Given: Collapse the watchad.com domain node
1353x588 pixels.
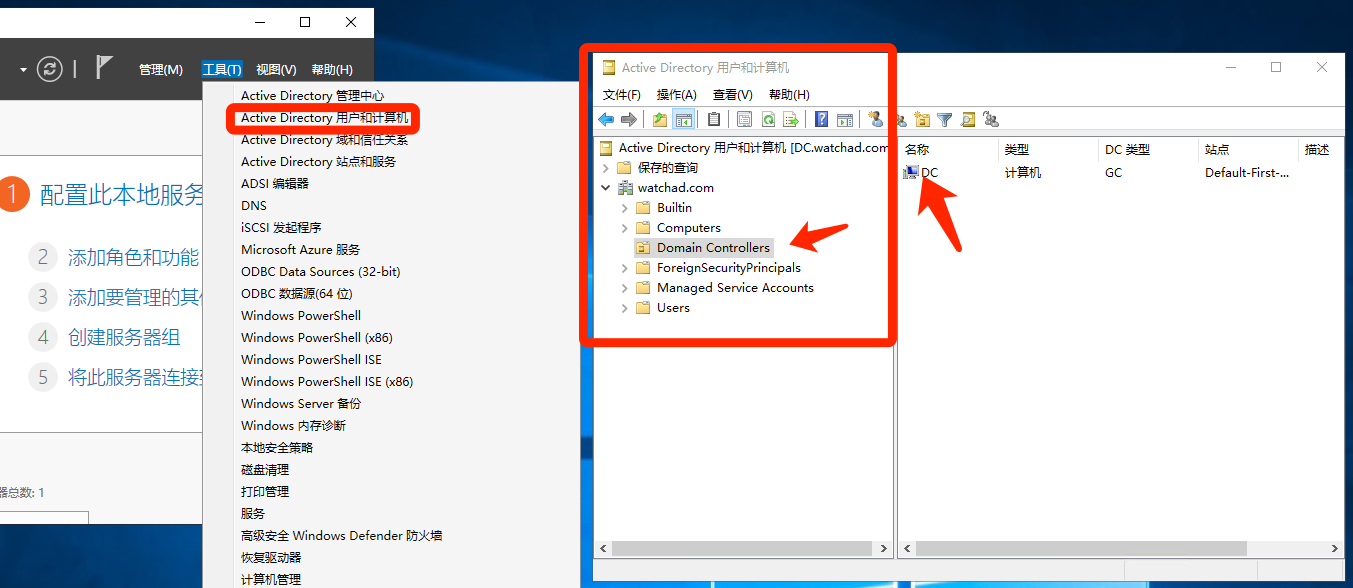Looking at the screenshot, I should (606, 188).
